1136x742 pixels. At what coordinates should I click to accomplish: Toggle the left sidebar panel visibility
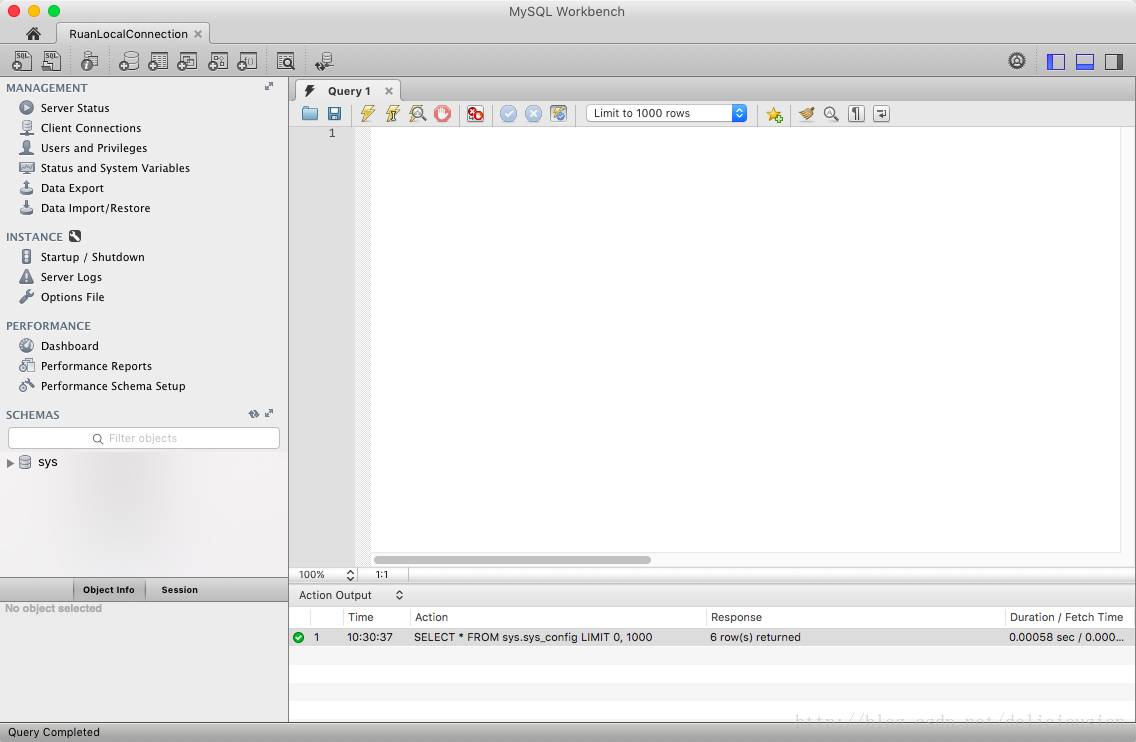click(x=1056, y=62)
